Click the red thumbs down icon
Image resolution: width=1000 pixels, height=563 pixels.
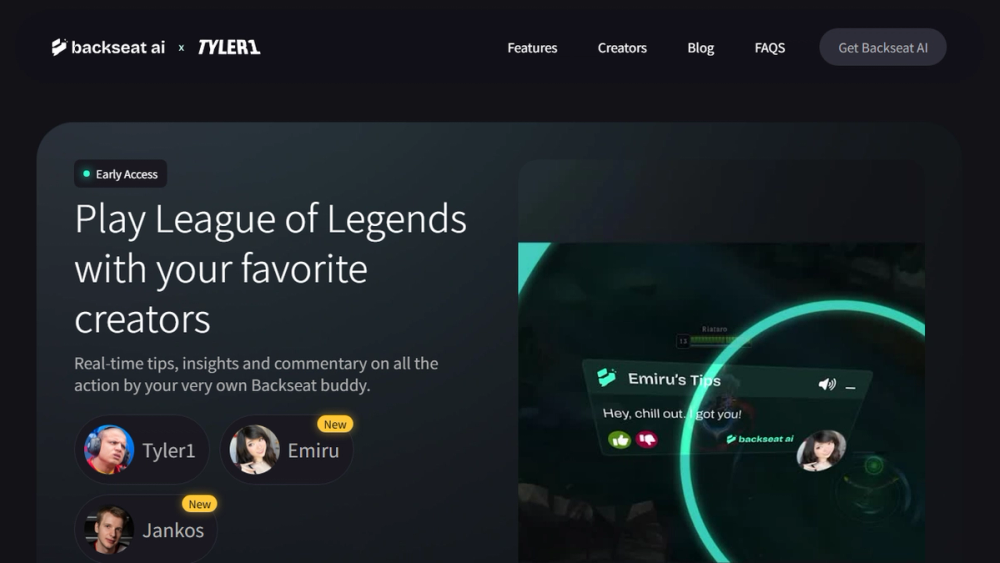647,439
